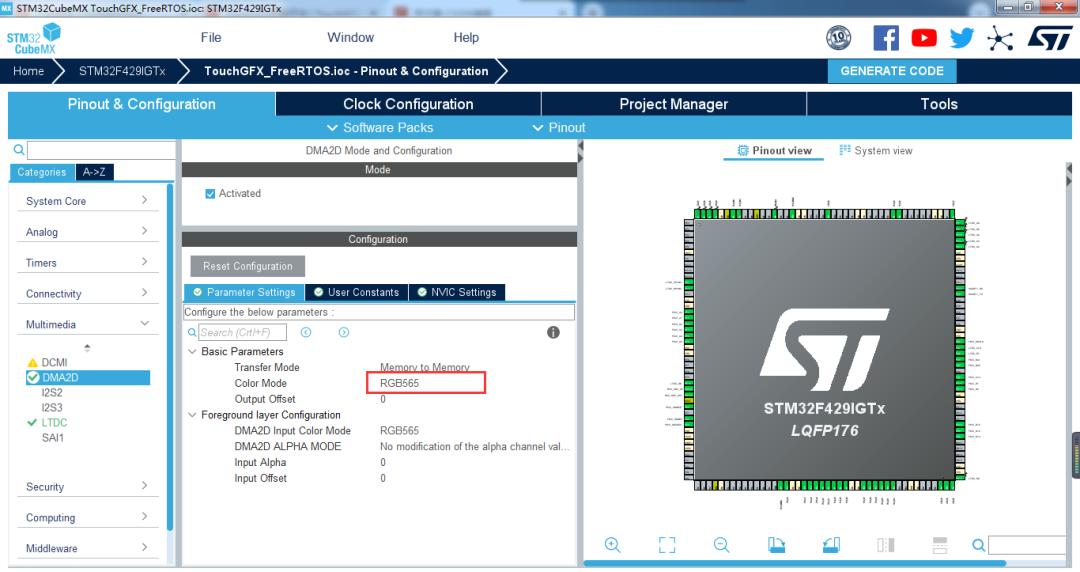
Task: Switch to the Clock Configuration tab
Action: coord(408,104)
